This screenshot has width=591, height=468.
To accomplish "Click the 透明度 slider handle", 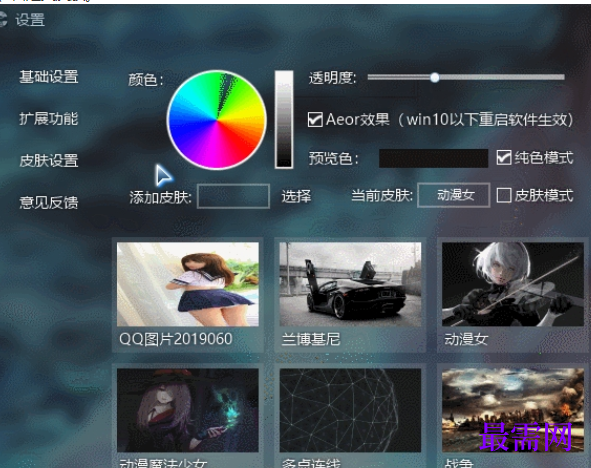I will [x=435, y=78].
